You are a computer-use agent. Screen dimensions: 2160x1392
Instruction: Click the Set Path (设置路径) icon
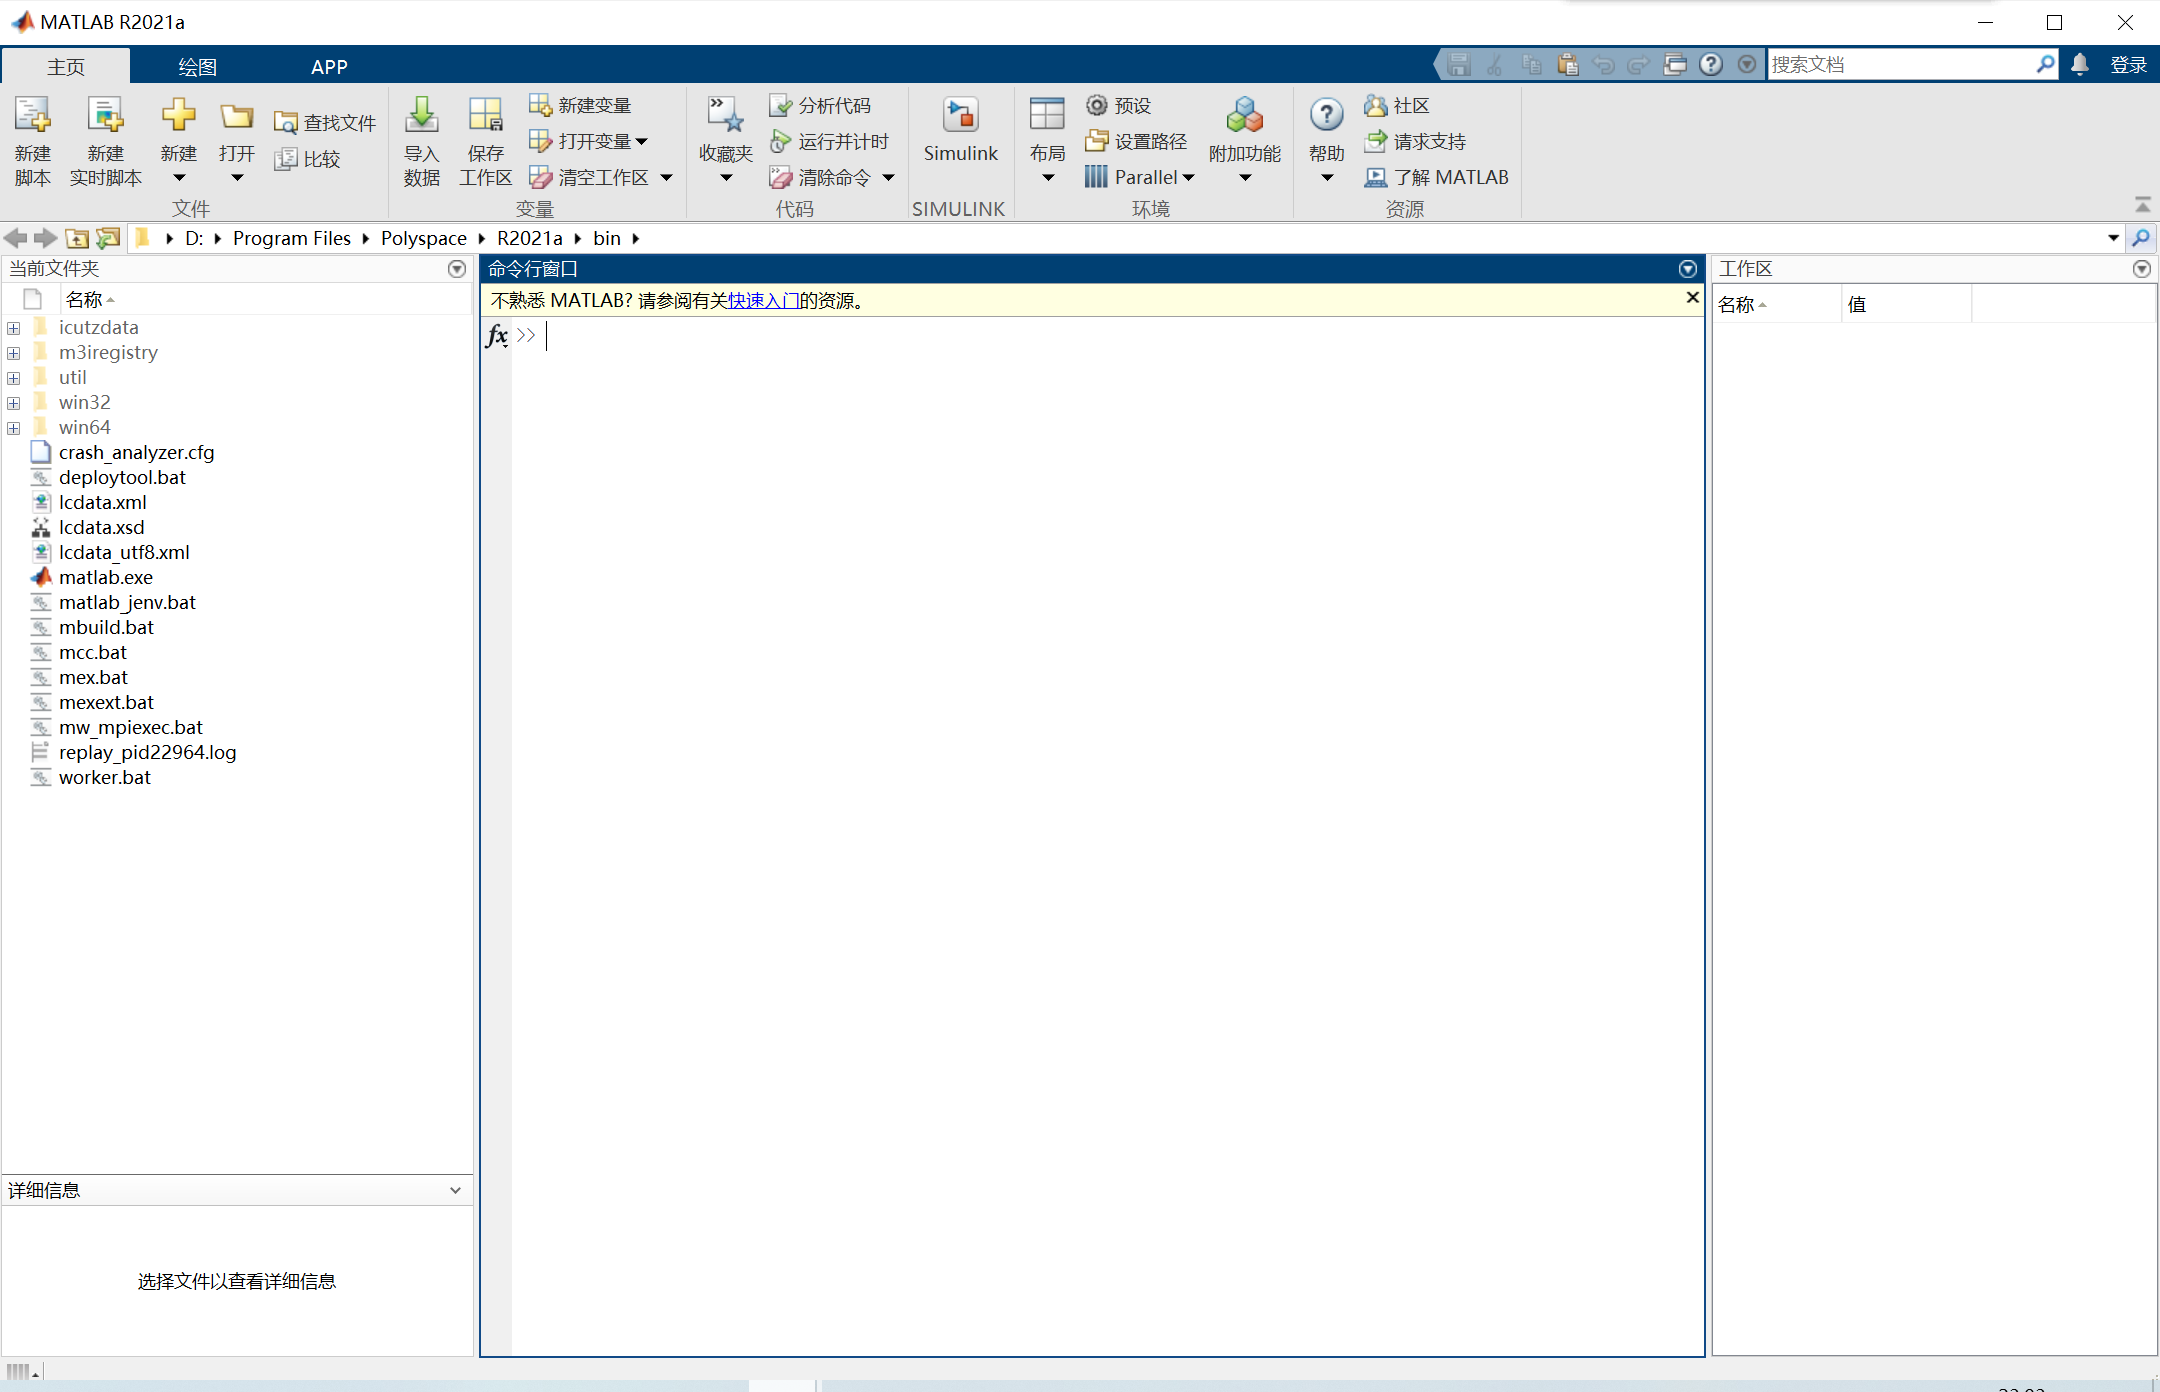click(x=1097, y=141)
